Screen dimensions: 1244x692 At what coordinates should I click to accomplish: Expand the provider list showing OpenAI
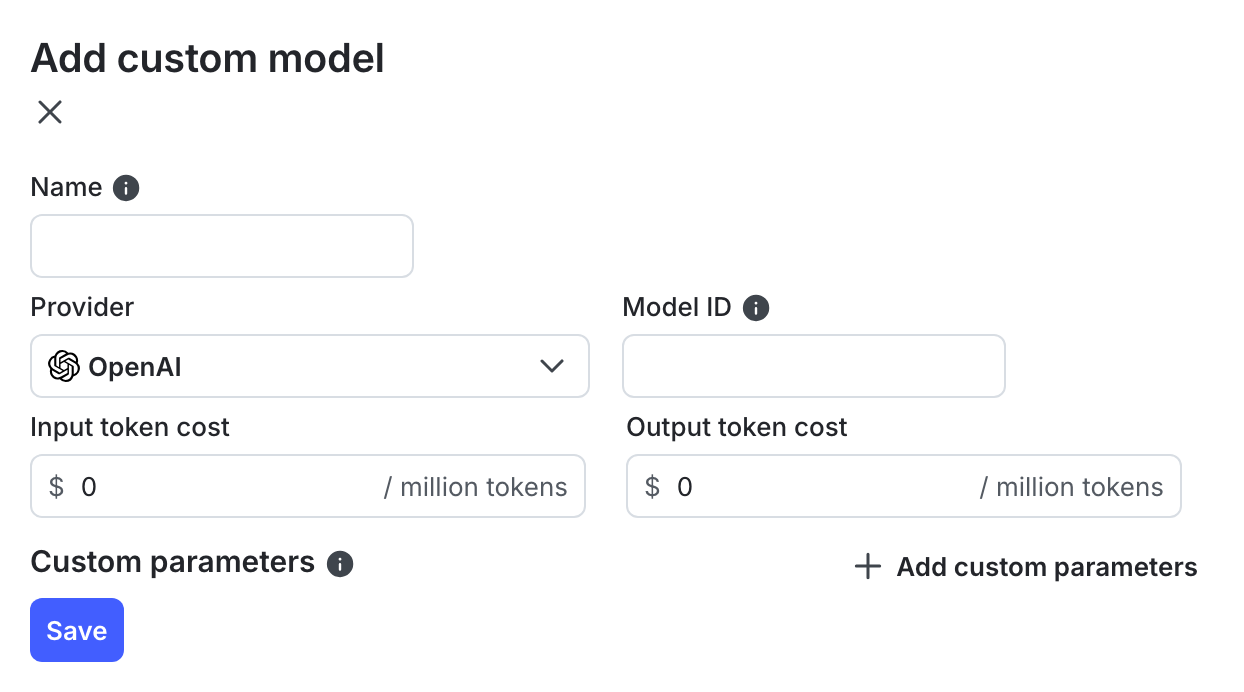click(310, 366)
